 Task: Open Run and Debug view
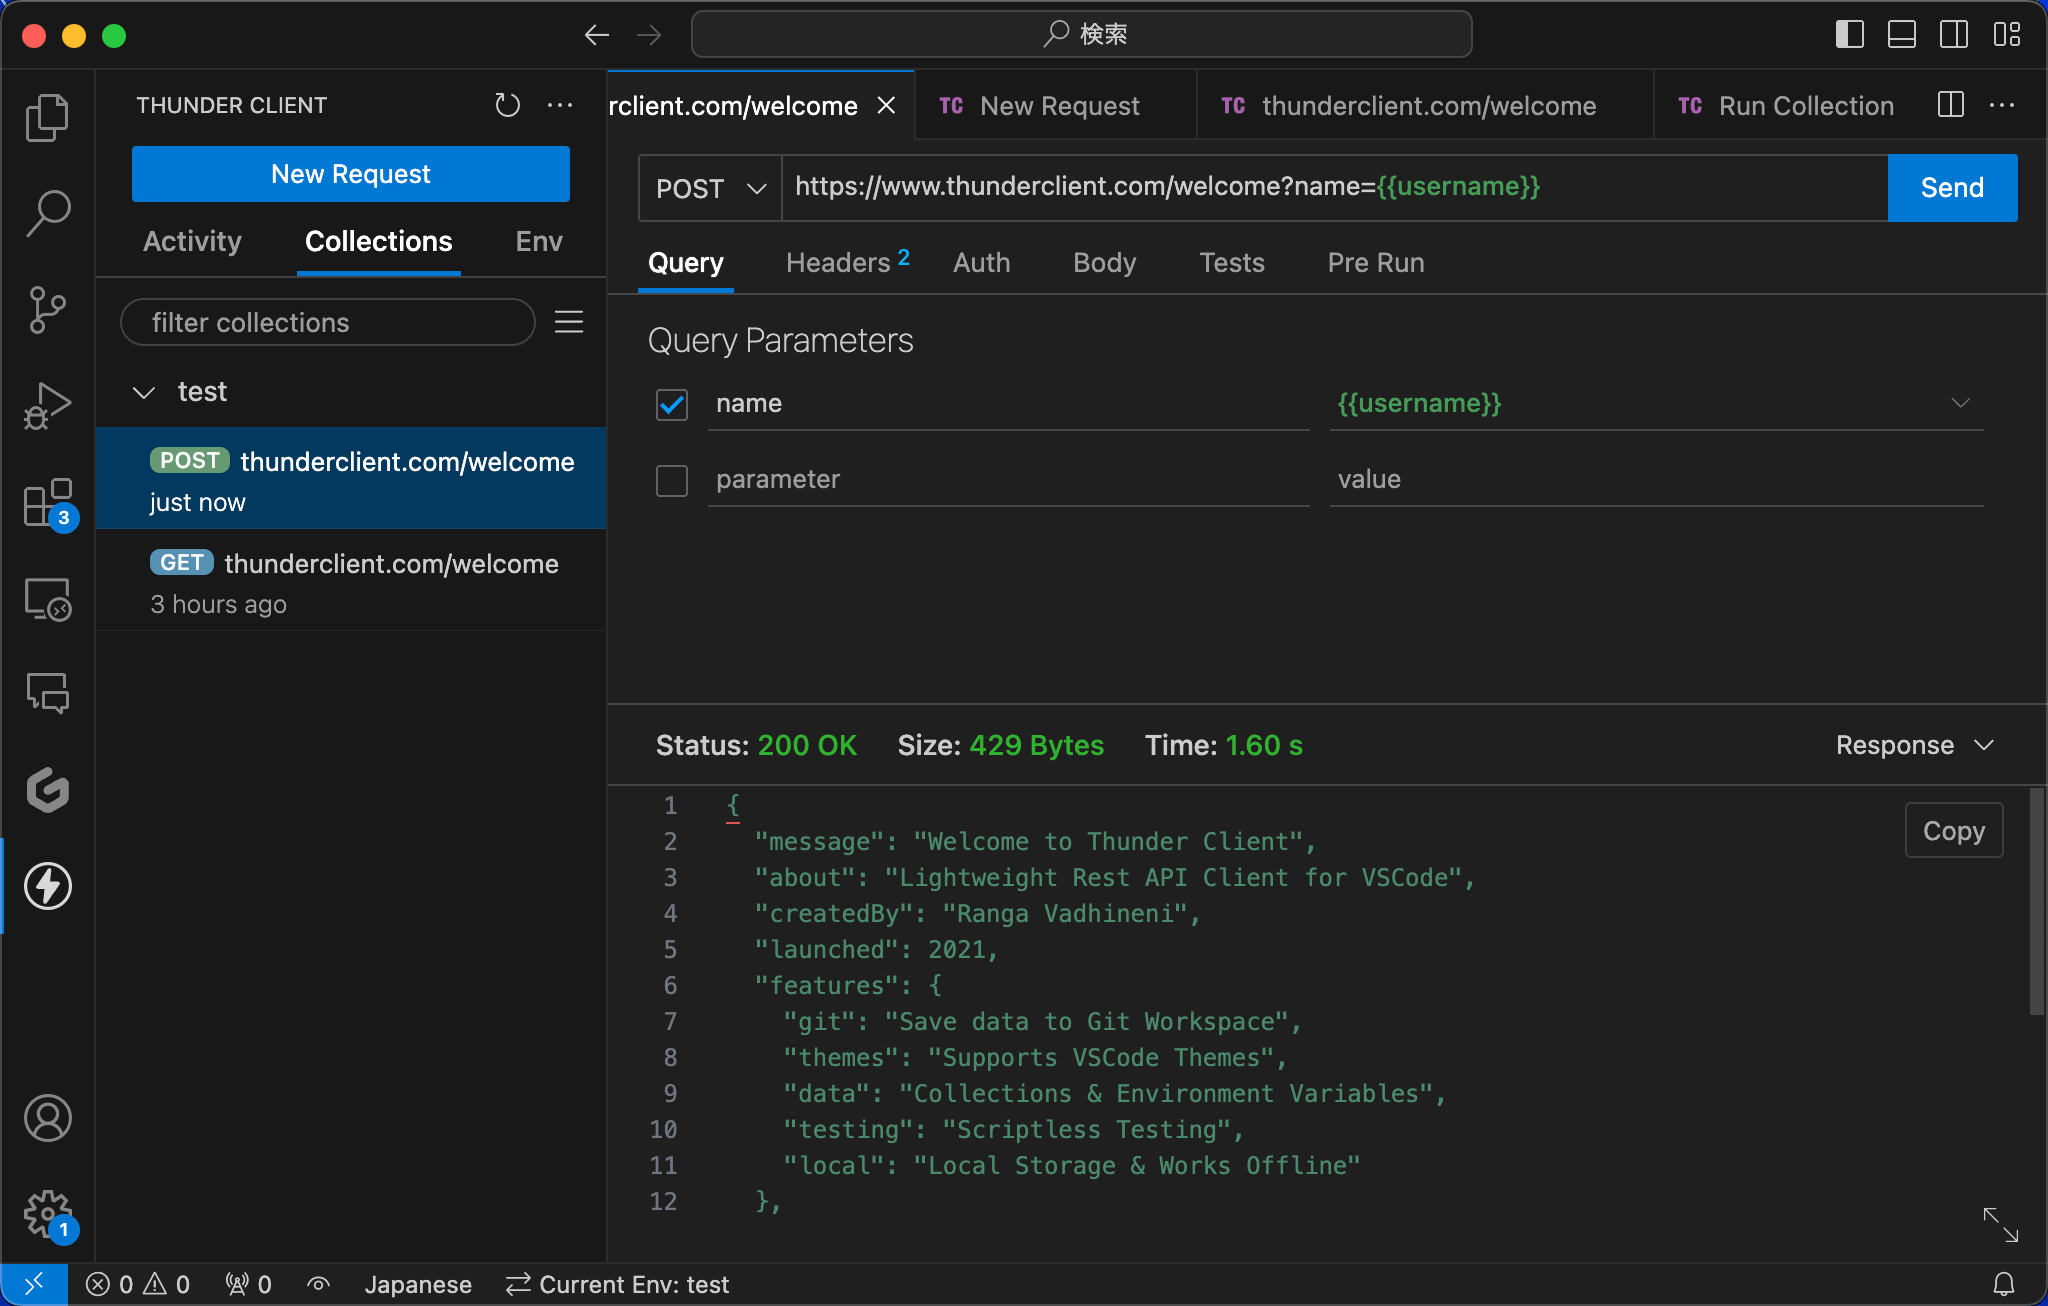point(47,405)
